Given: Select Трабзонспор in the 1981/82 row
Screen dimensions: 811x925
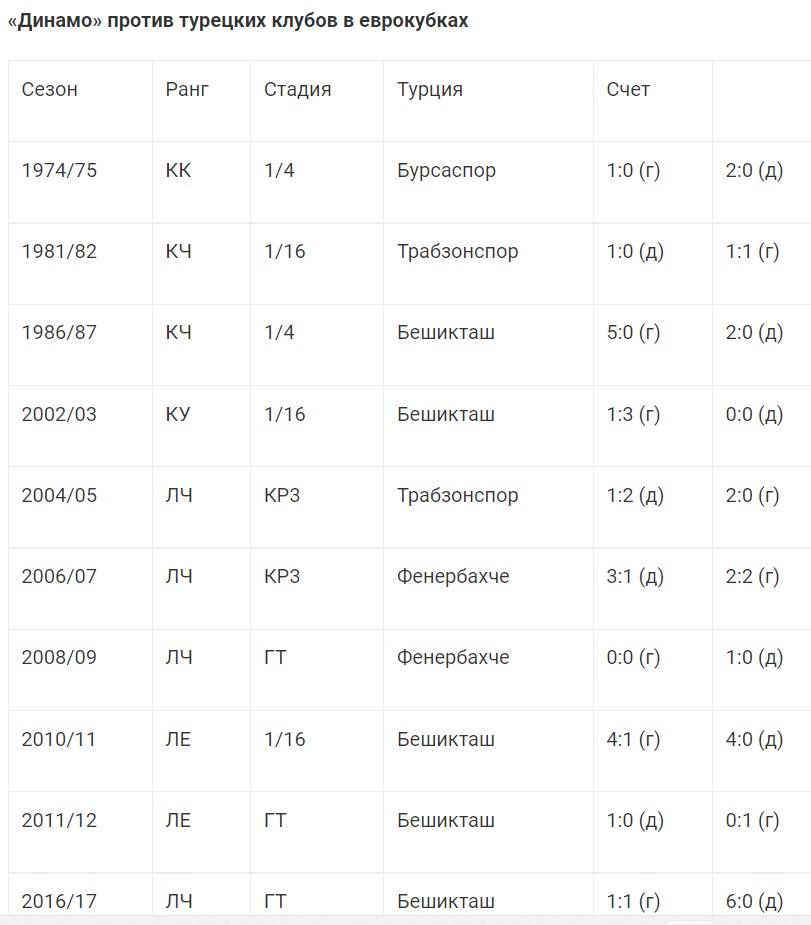Looking at the screenshot, I should click(457, 251).
